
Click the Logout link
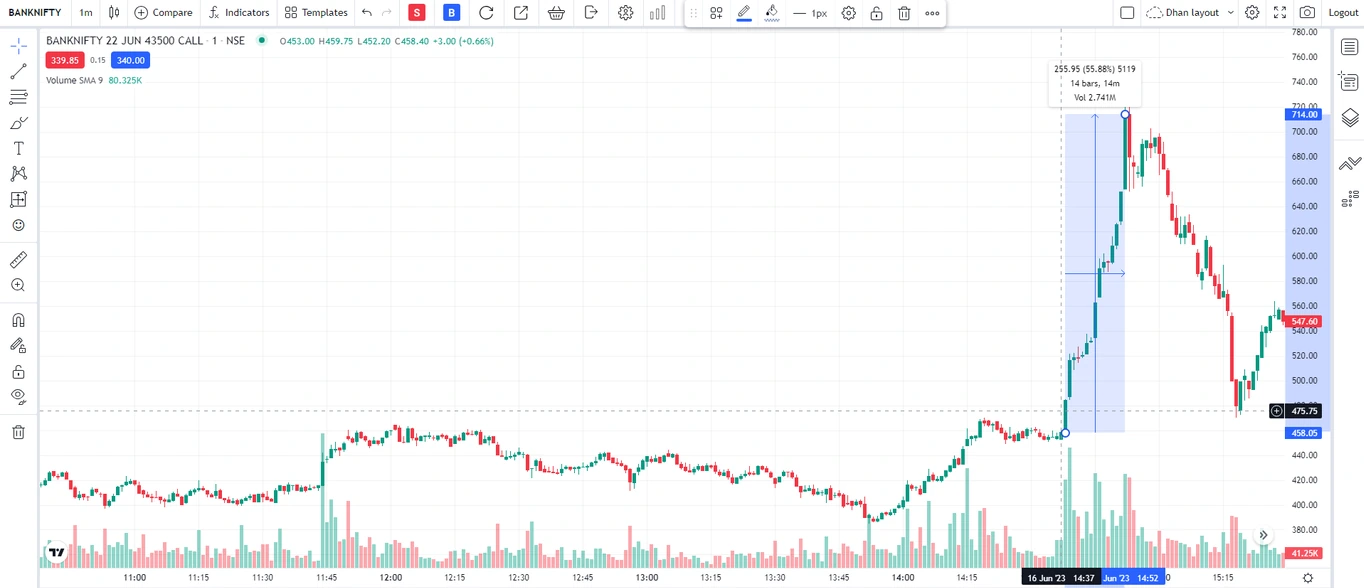point(1343,13)
